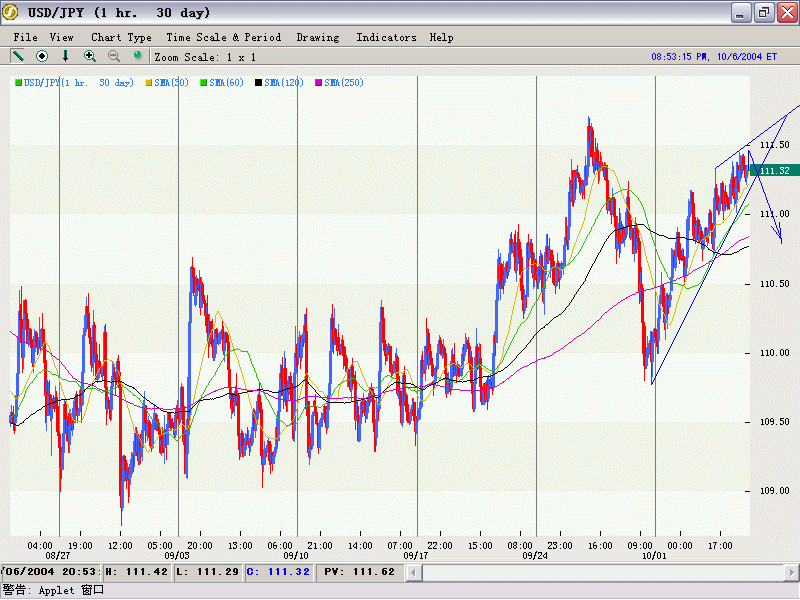800x600 pixels.
Task: Click the 111.32 current price tag
Action: (772, 171)
